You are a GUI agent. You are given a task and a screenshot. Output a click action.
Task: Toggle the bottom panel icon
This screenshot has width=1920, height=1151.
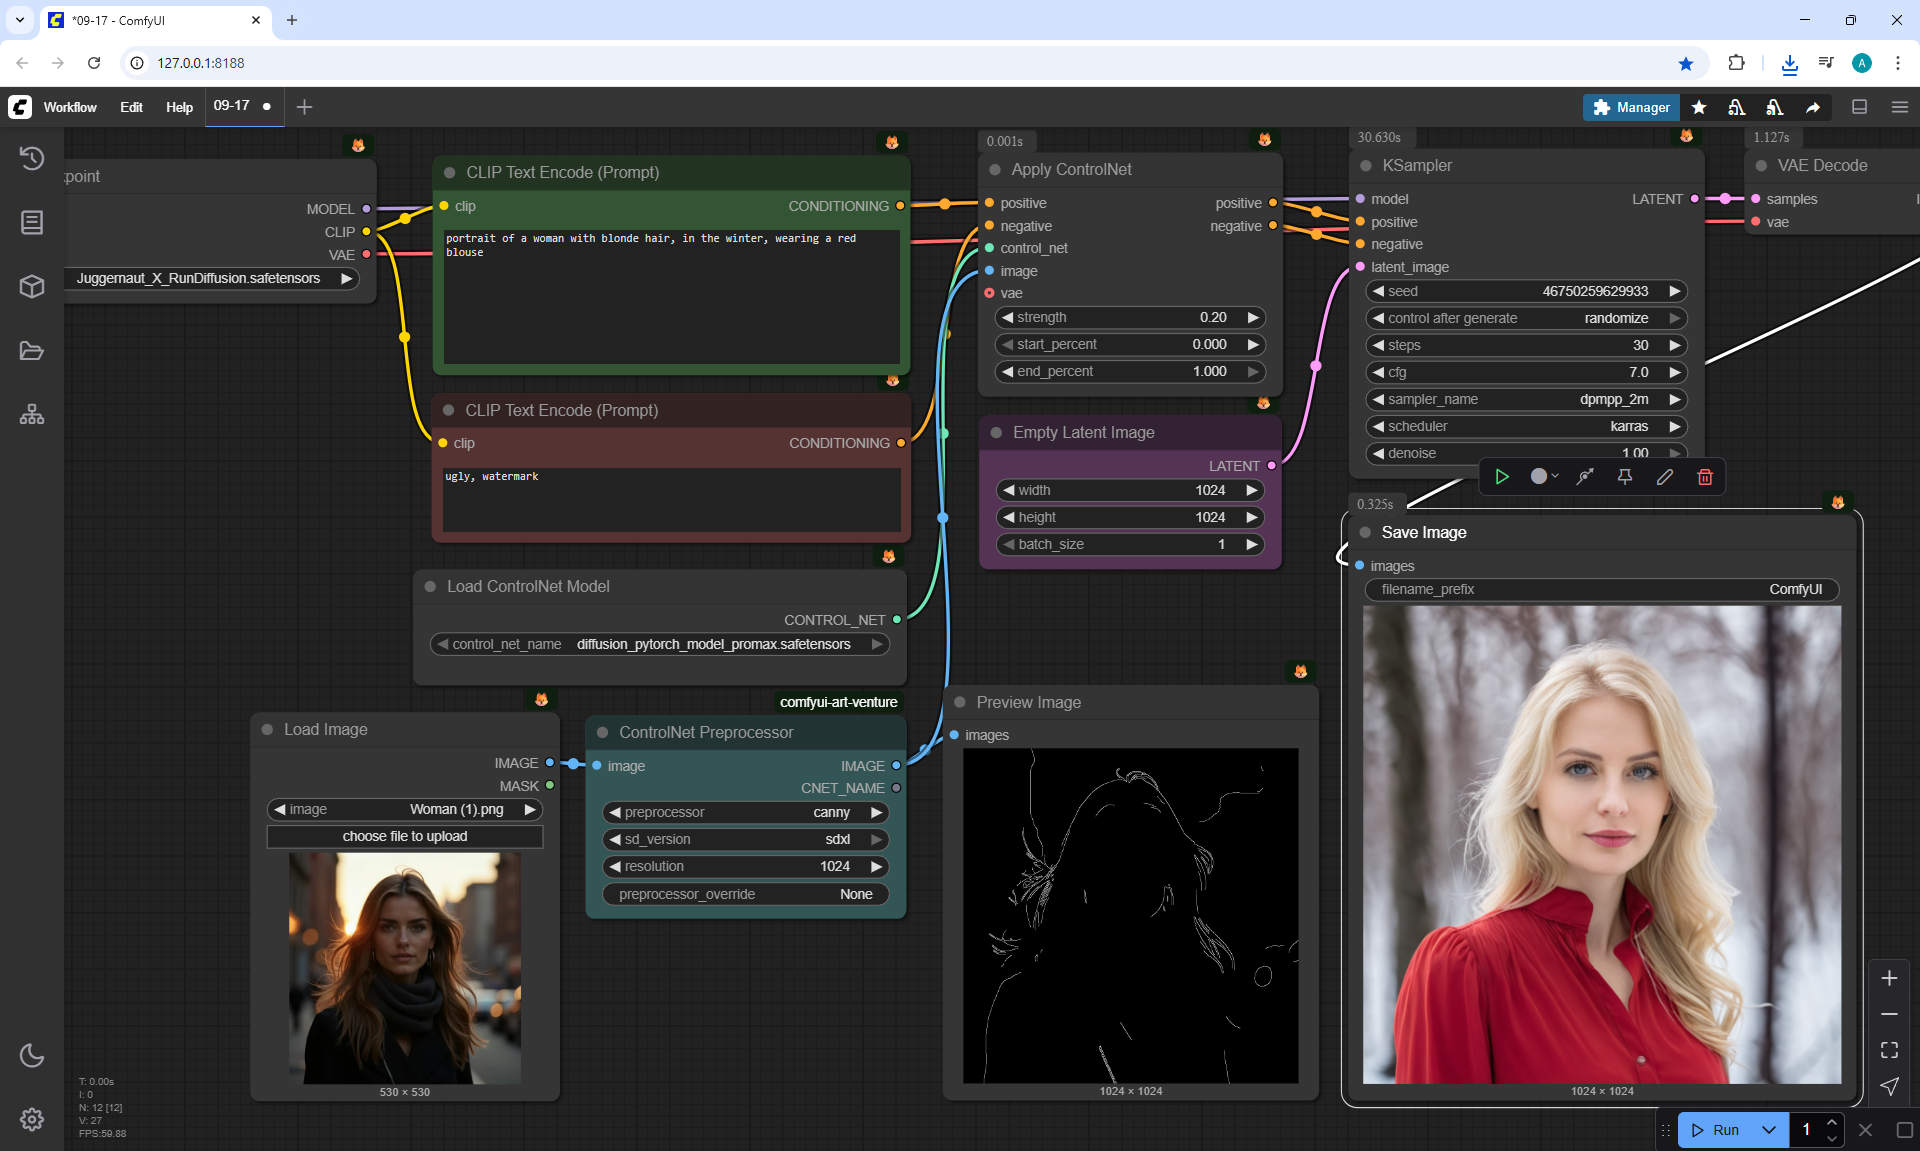coord(1859,107)
